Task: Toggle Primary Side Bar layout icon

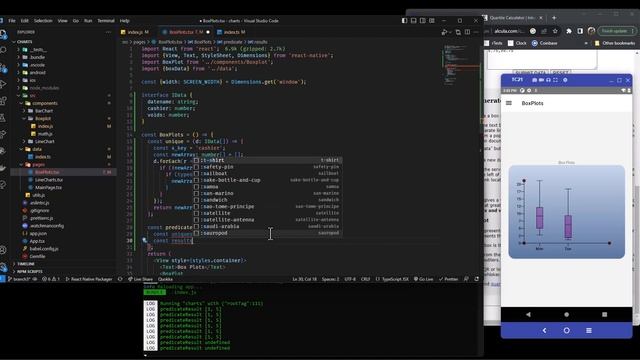Action: [404, 20]
